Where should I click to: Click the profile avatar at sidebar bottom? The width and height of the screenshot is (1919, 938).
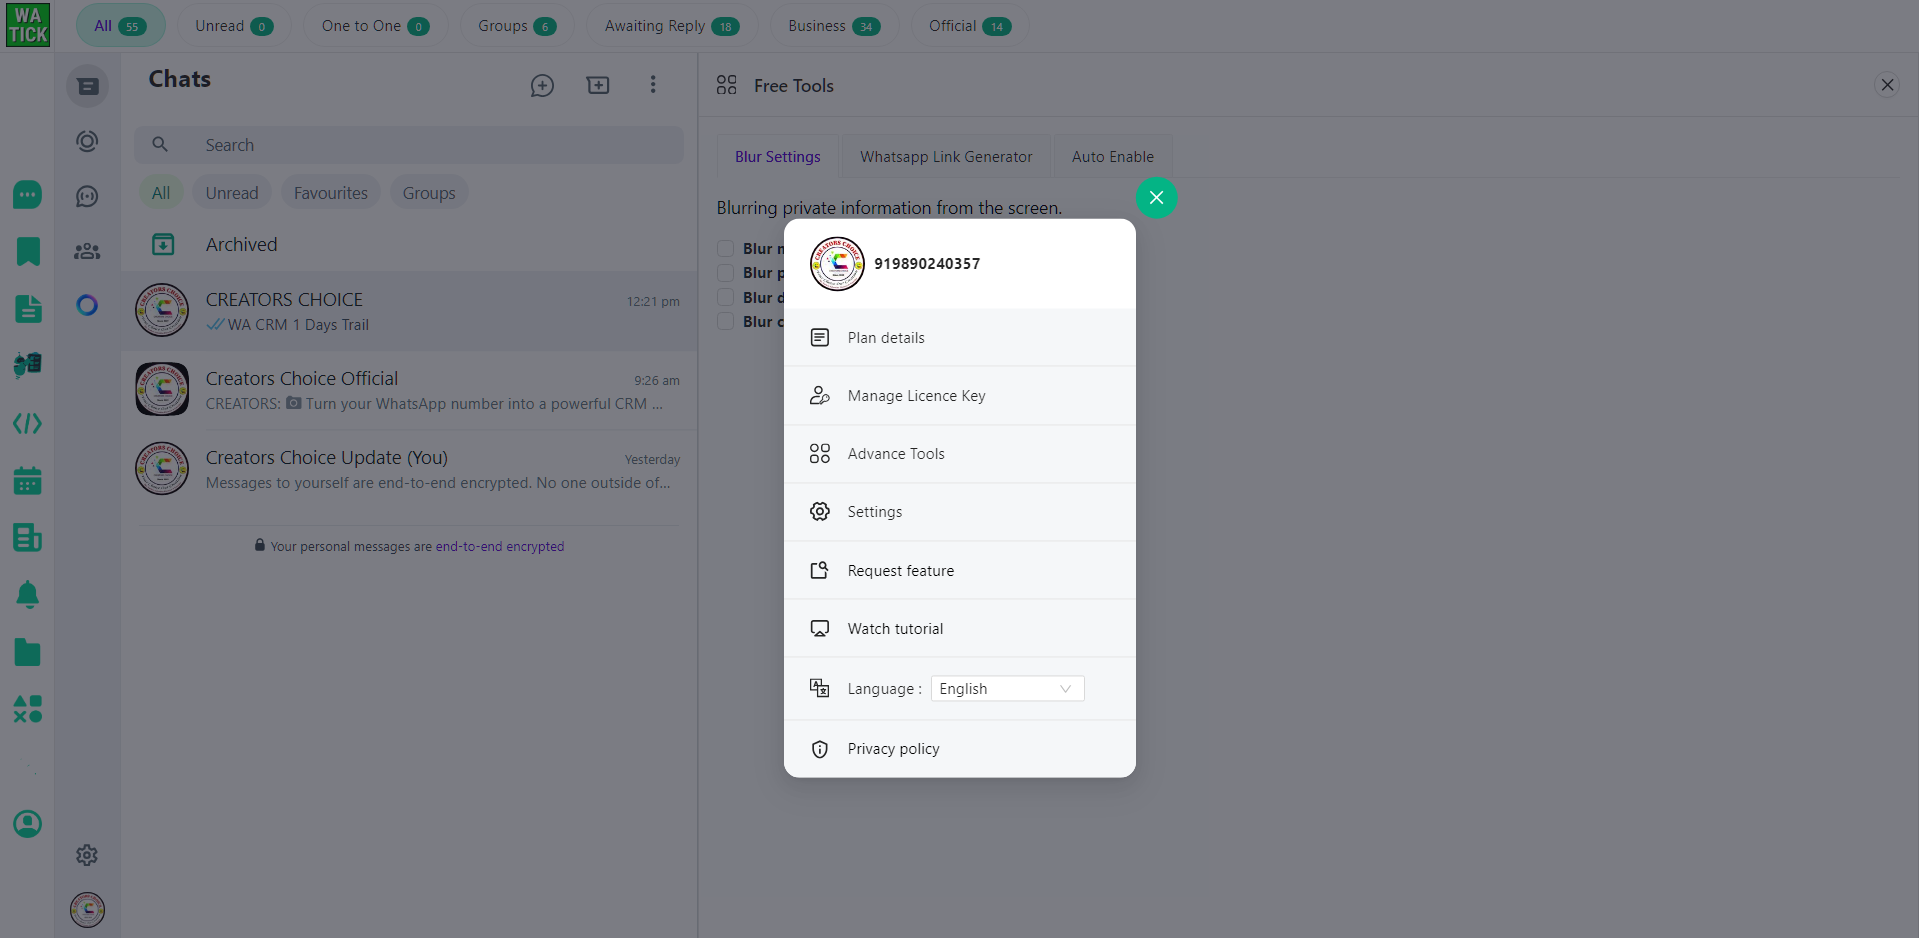pos(88,910)
